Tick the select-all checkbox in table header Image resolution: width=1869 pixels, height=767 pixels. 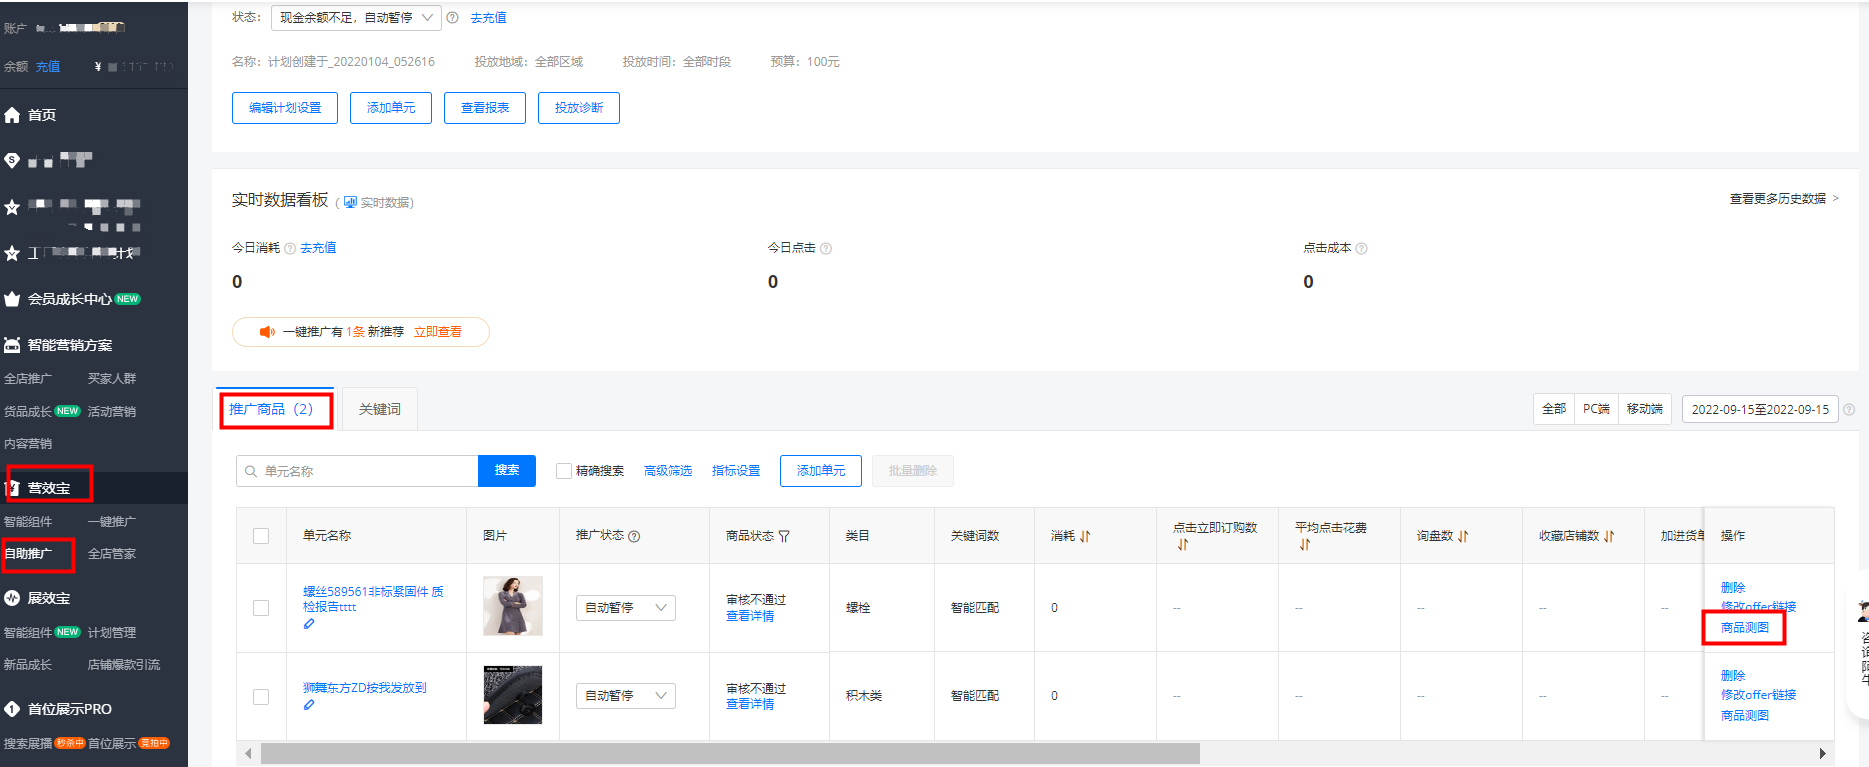pos(261,536)
